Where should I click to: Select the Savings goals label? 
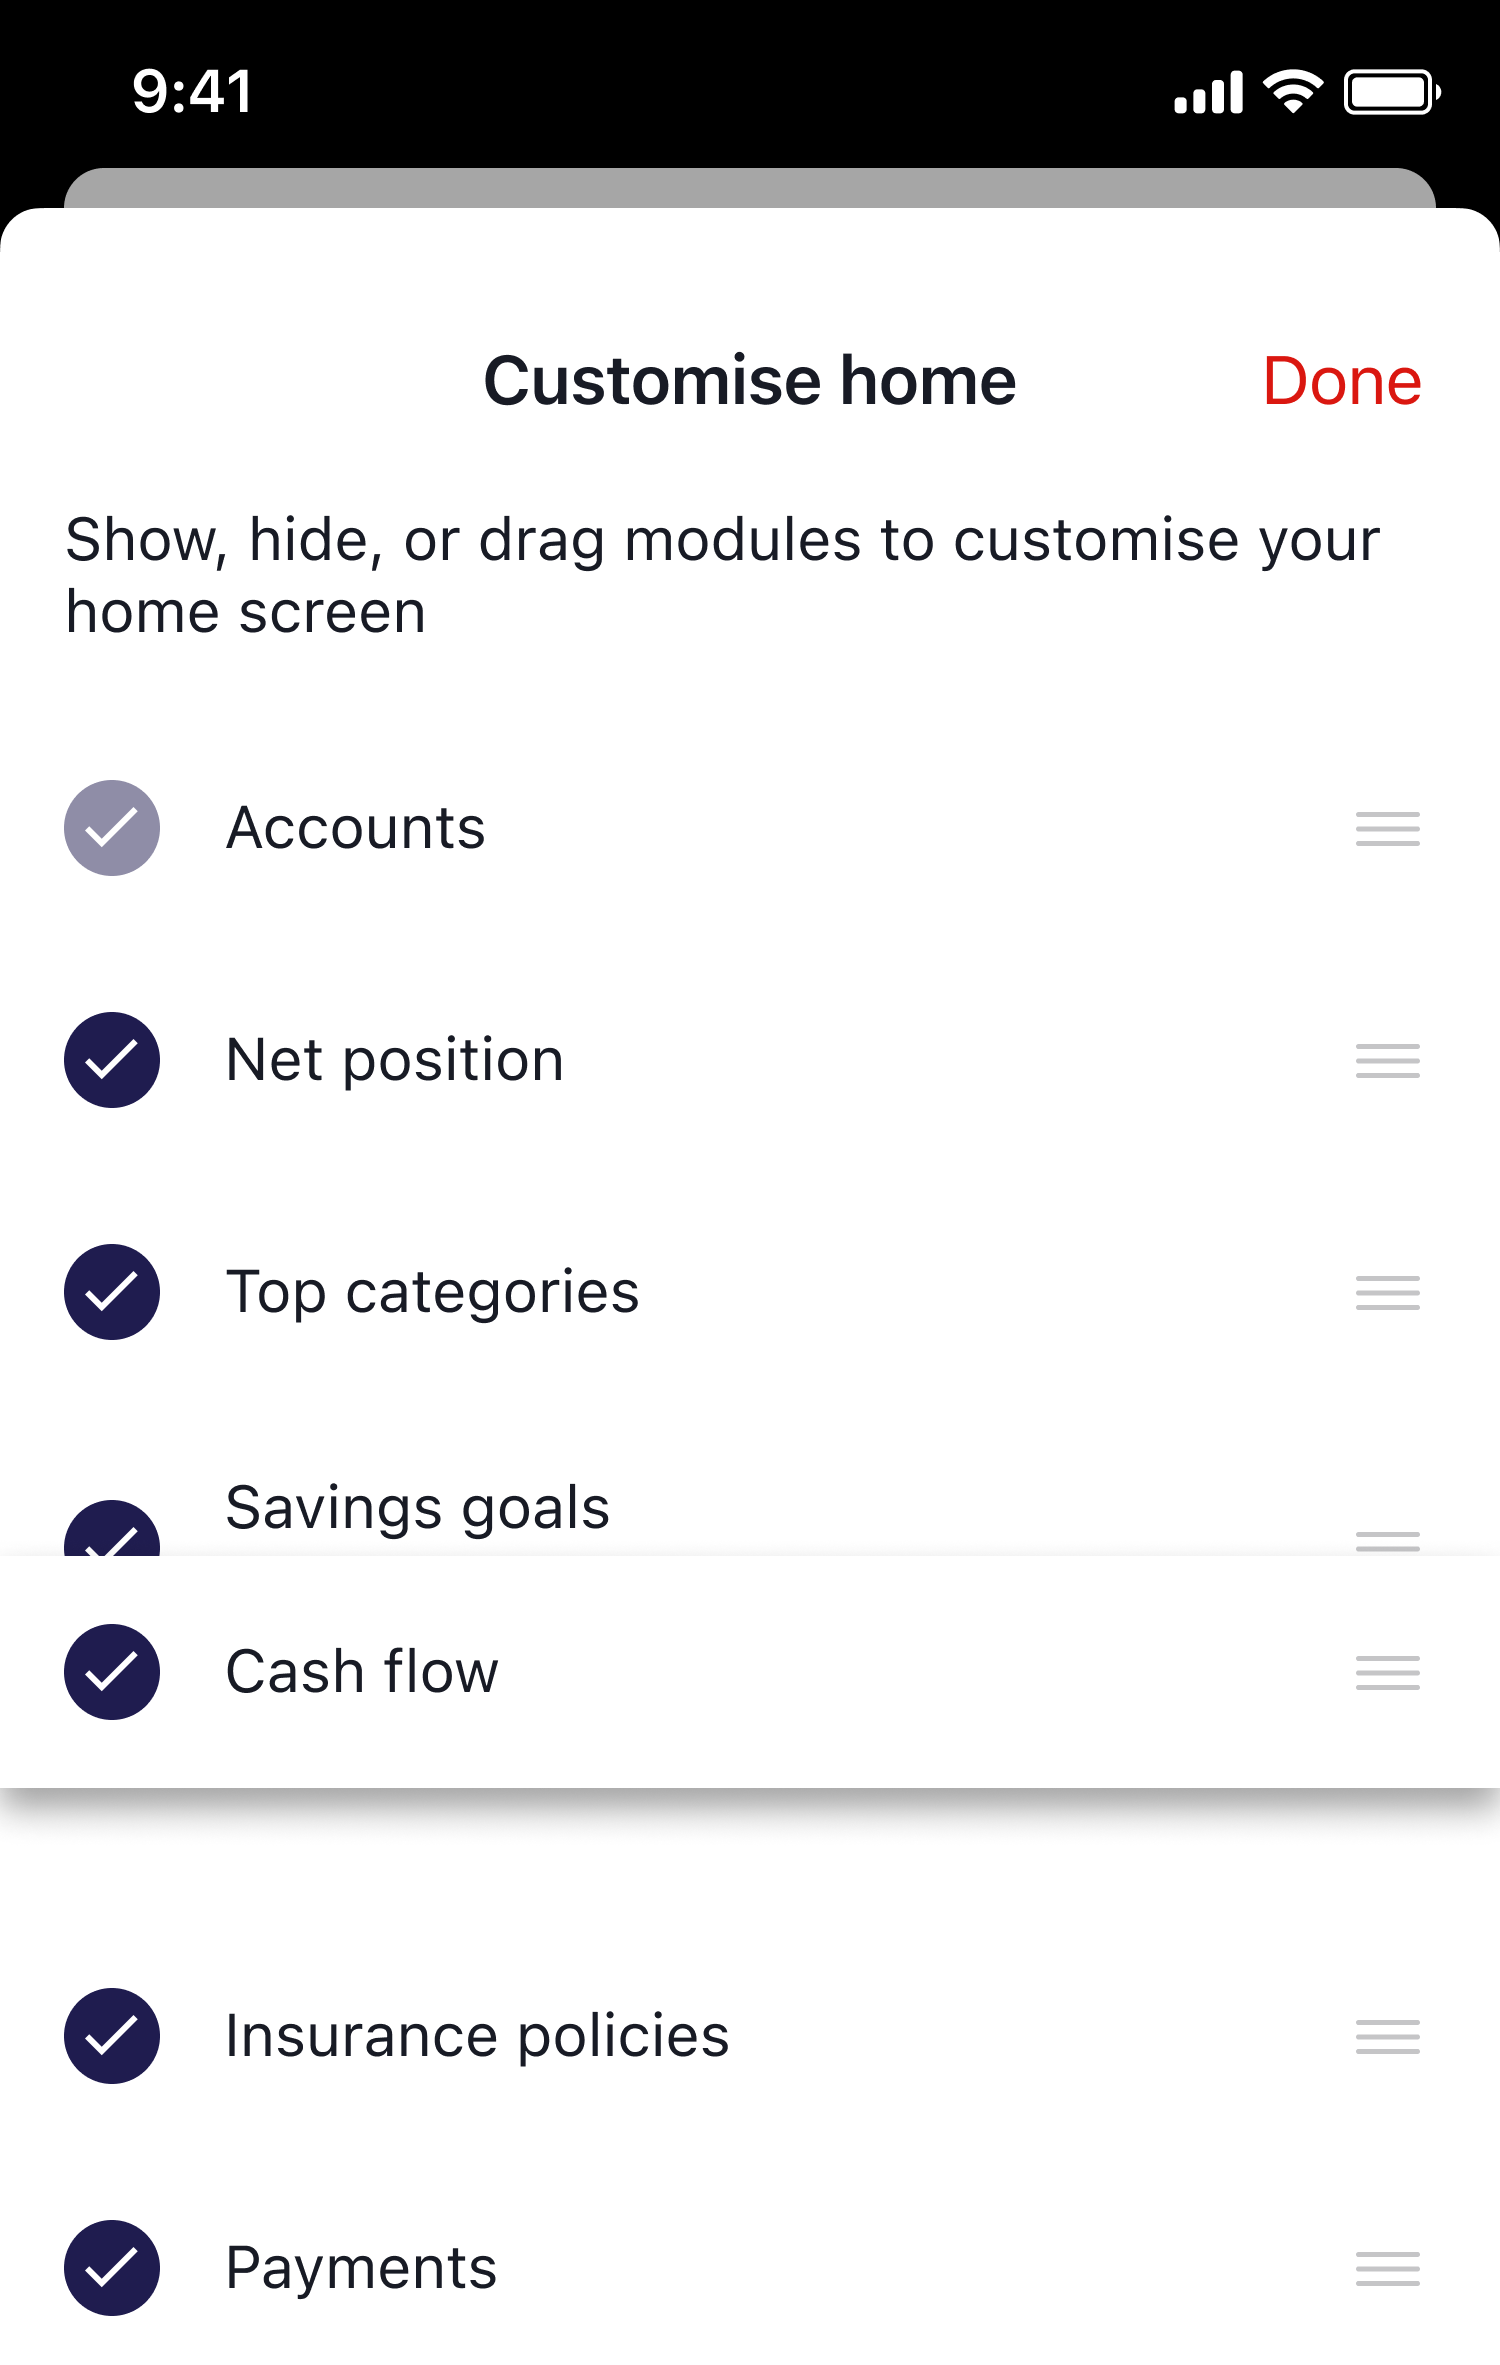pyautogui.click(x=417, y=1508)
